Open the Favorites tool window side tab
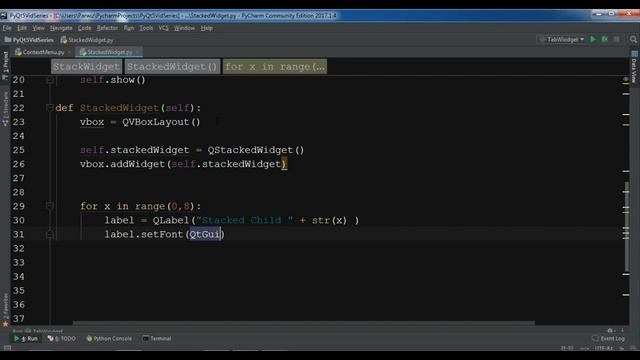 coord(5,310)
